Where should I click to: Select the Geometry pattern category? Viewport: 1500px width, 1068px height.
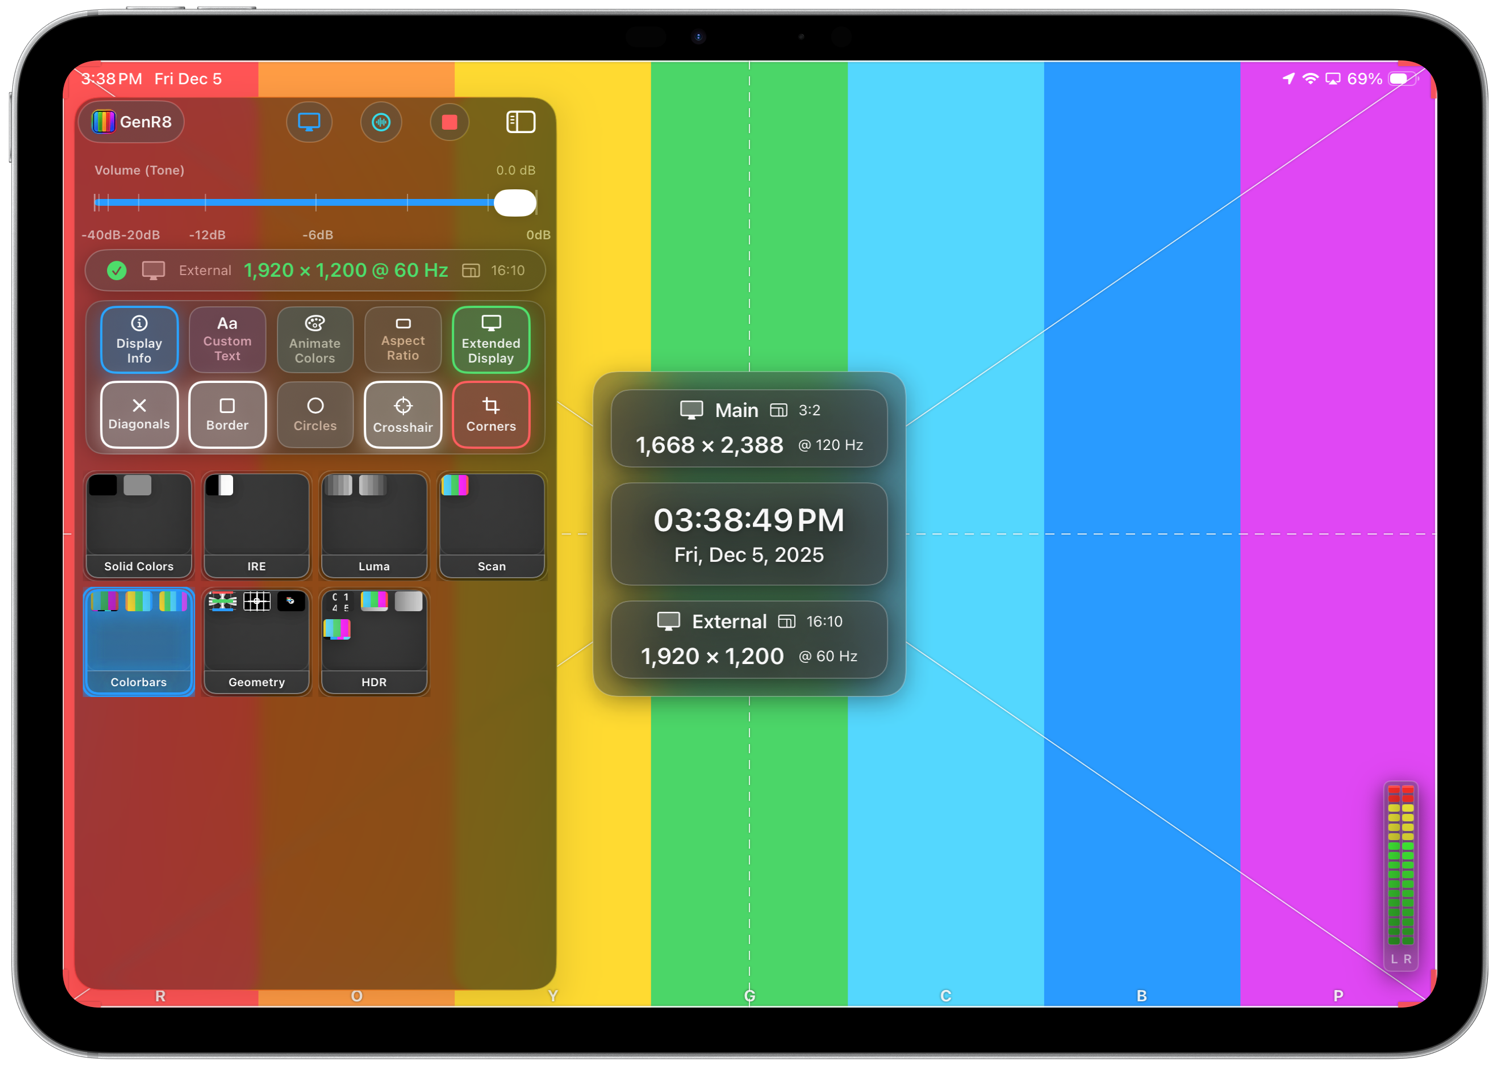[x=257, y=642]
